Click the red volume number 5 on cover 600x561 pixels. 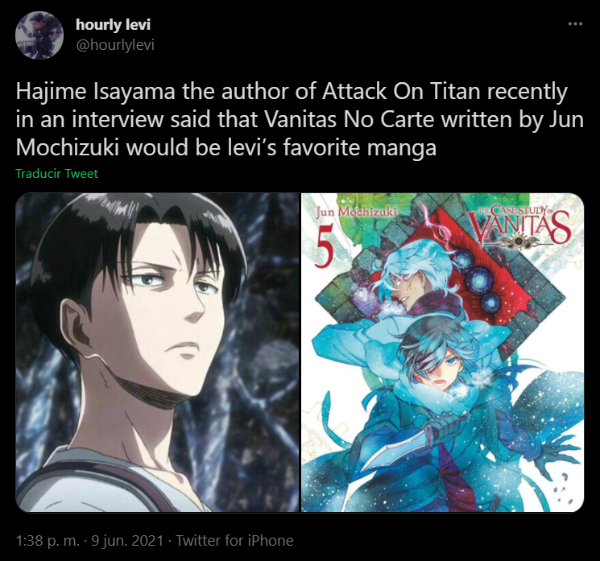(x=324, y=248)
